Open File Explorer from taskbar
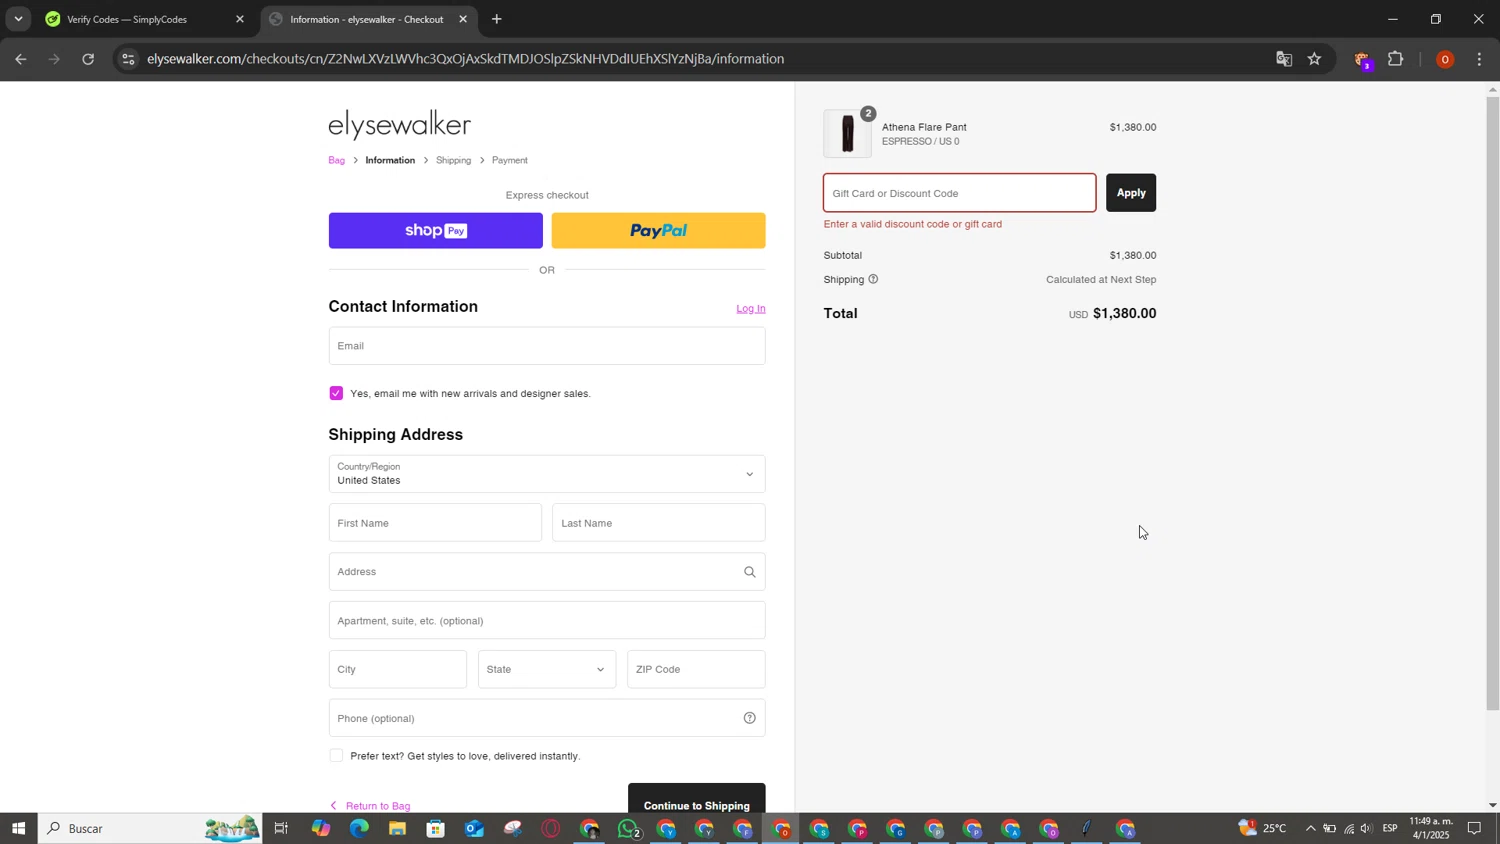This screenshot has width=1500, height=844. click(x=397, y=828)
